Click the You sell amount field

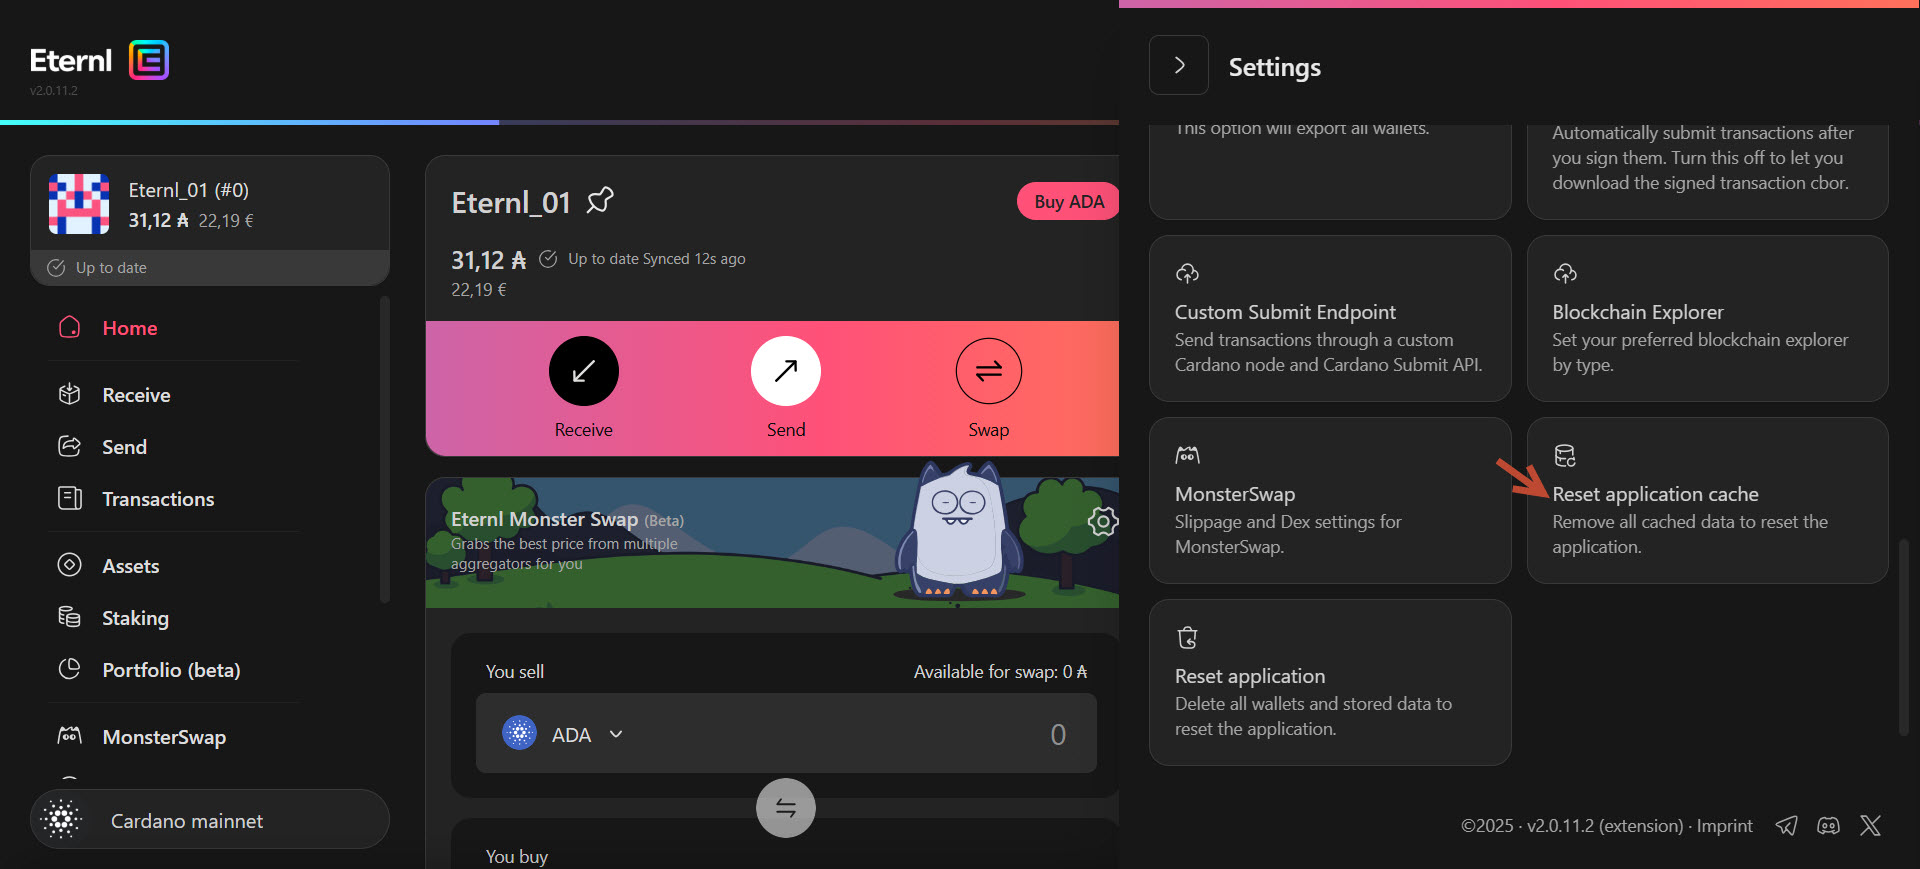pos(900,734)
